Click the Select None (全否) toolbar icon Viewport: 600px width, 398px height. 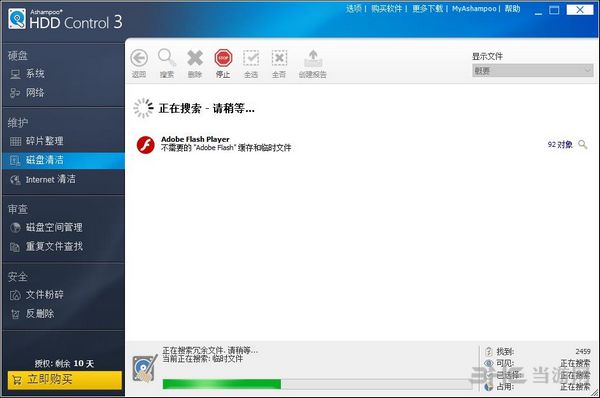[279, 59]
